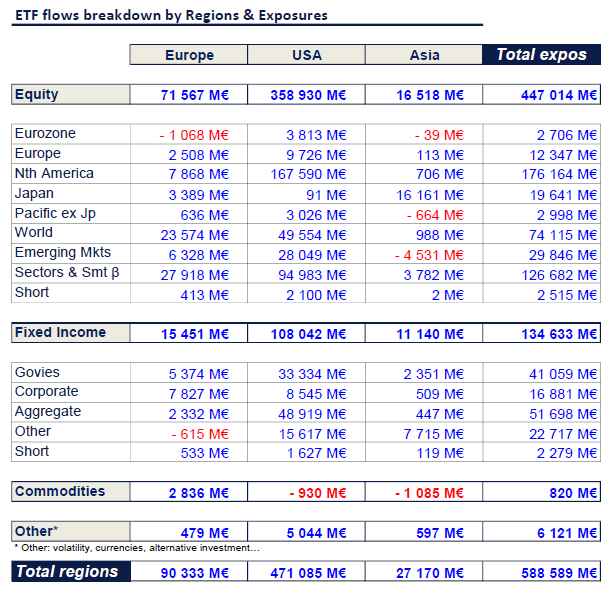Select the Govies row label
The width and height of the screenshot is (614, 594).
[x=37, y=372]
